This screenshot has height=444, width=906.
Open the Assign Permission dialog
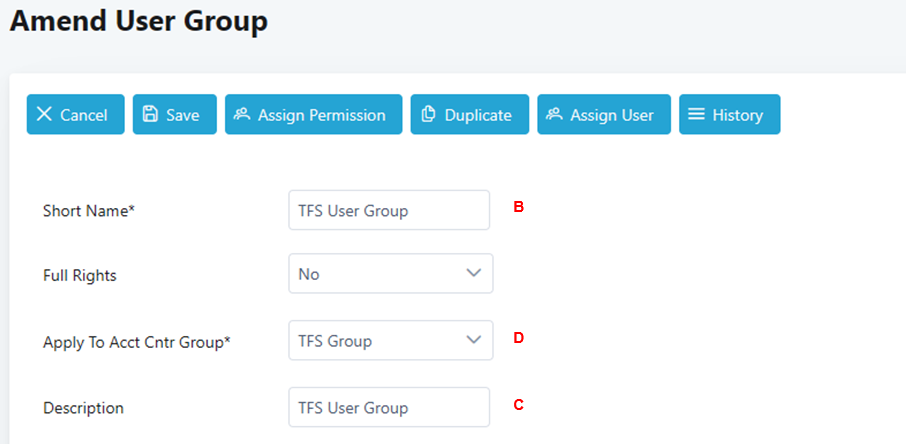313,114
